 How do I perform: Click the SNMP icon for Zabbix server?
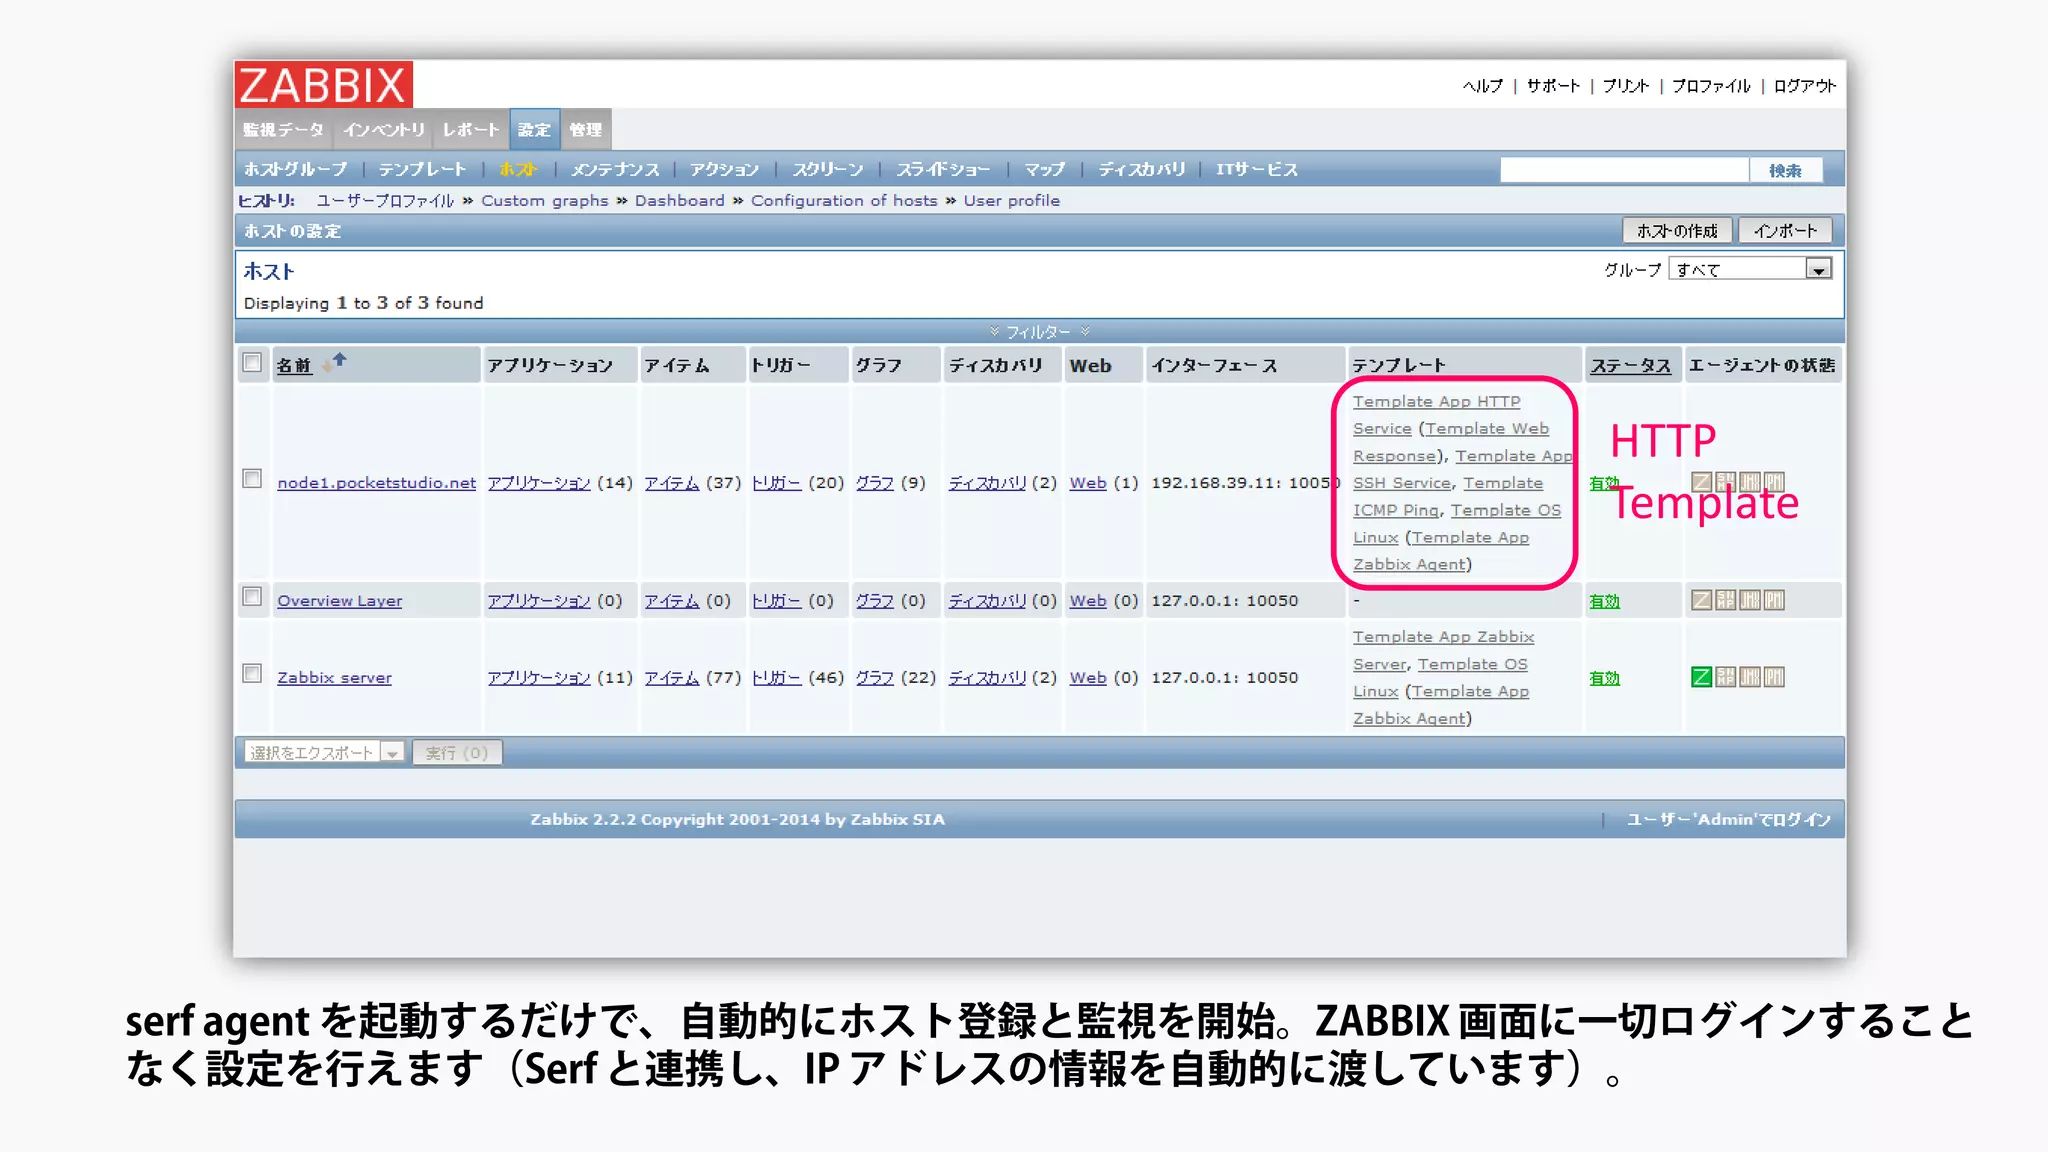(1725, 677)
